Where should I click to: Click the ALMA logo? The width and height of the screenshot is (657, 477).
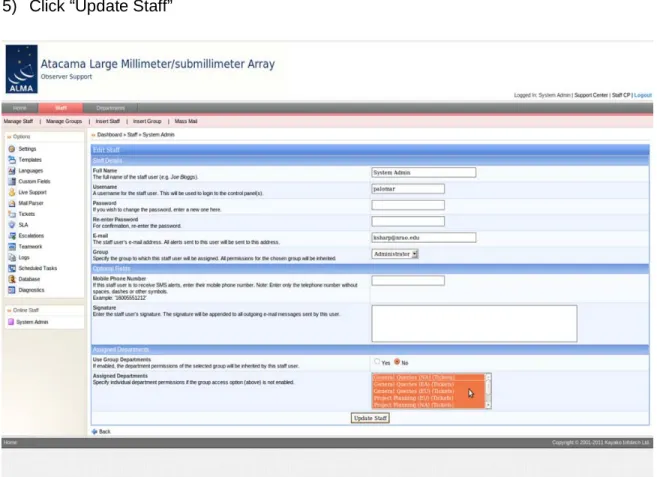[x=21, y=69]
